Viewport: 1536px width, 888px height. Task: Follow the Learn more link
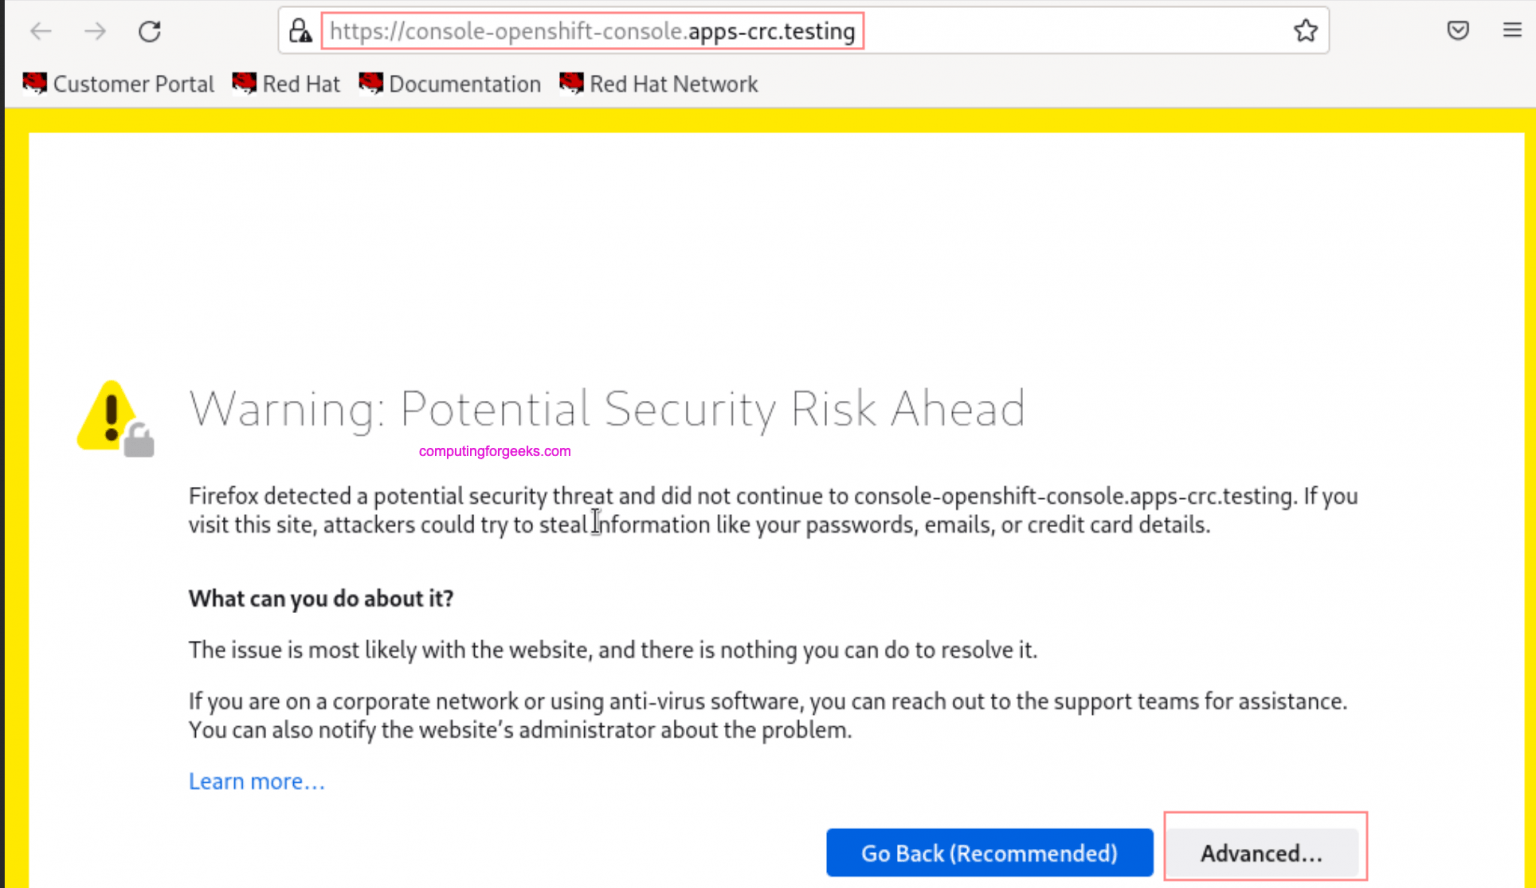(x=257, y=781)
